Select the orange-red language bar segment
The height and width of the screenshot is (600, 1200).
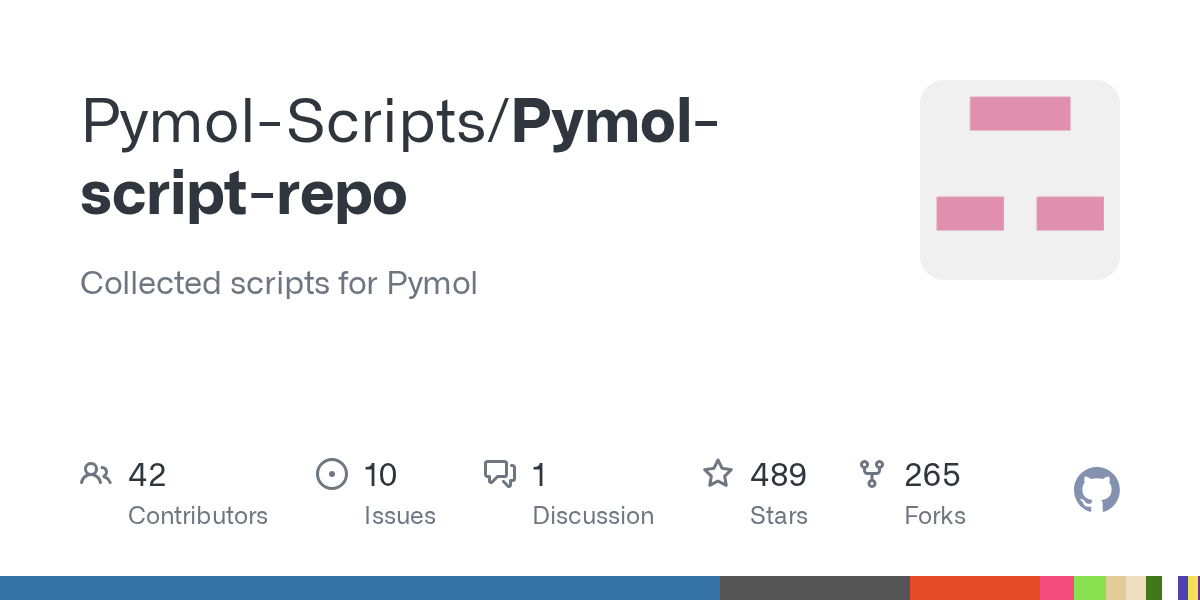click(975, 588)
